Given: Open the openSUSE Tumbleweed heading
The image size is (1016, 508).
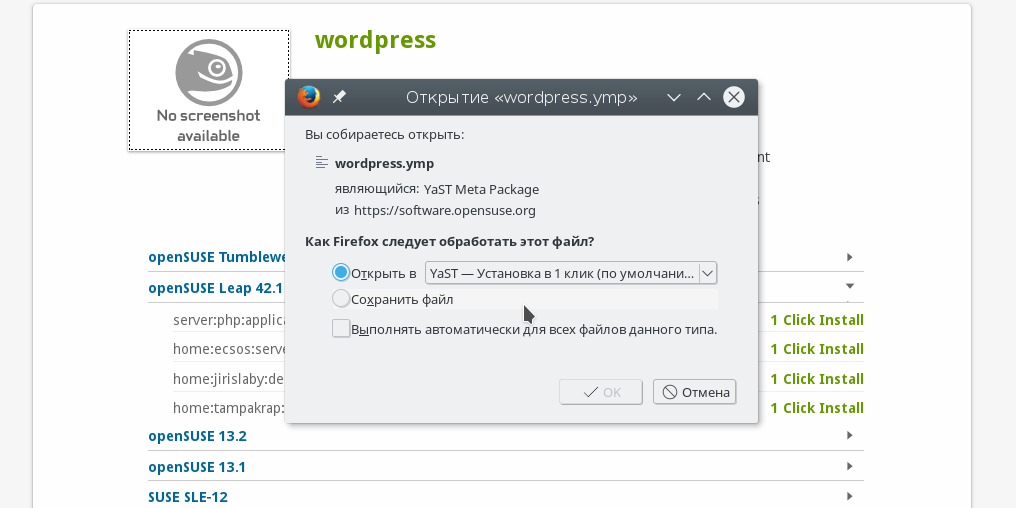Looking at the screenshot, I should click(x=217, y=257).
